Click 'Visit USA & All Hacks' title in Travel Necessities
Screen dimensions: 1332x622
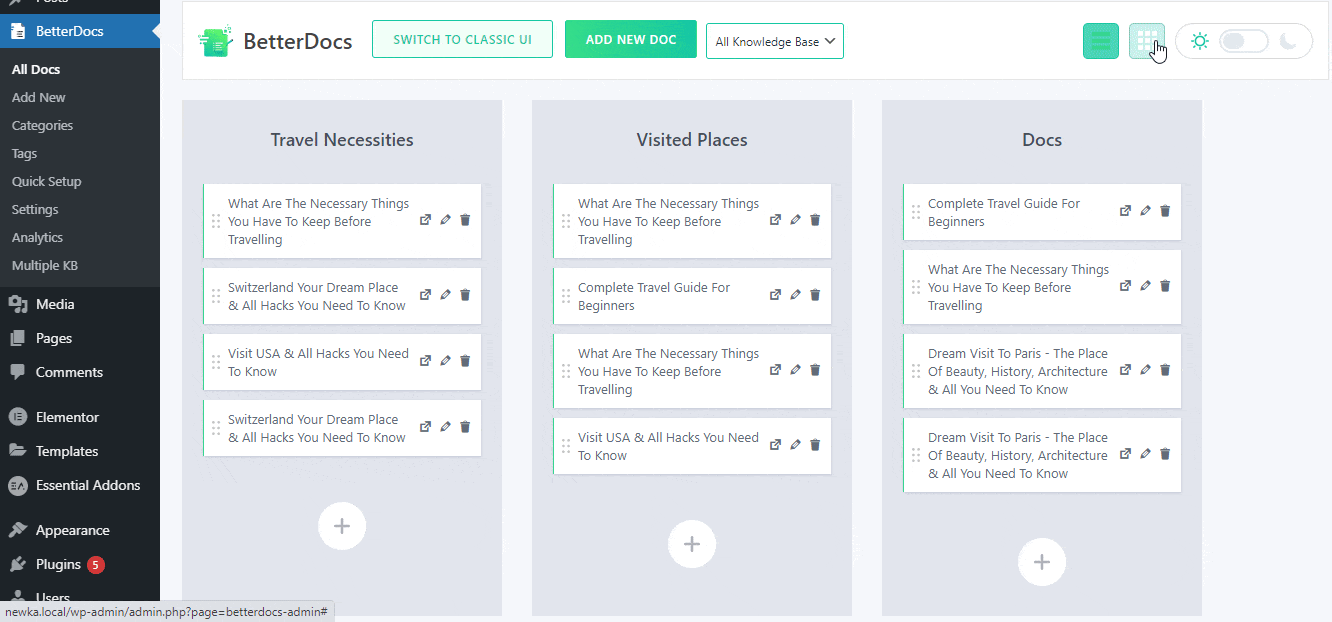click(x=318, y=362)
